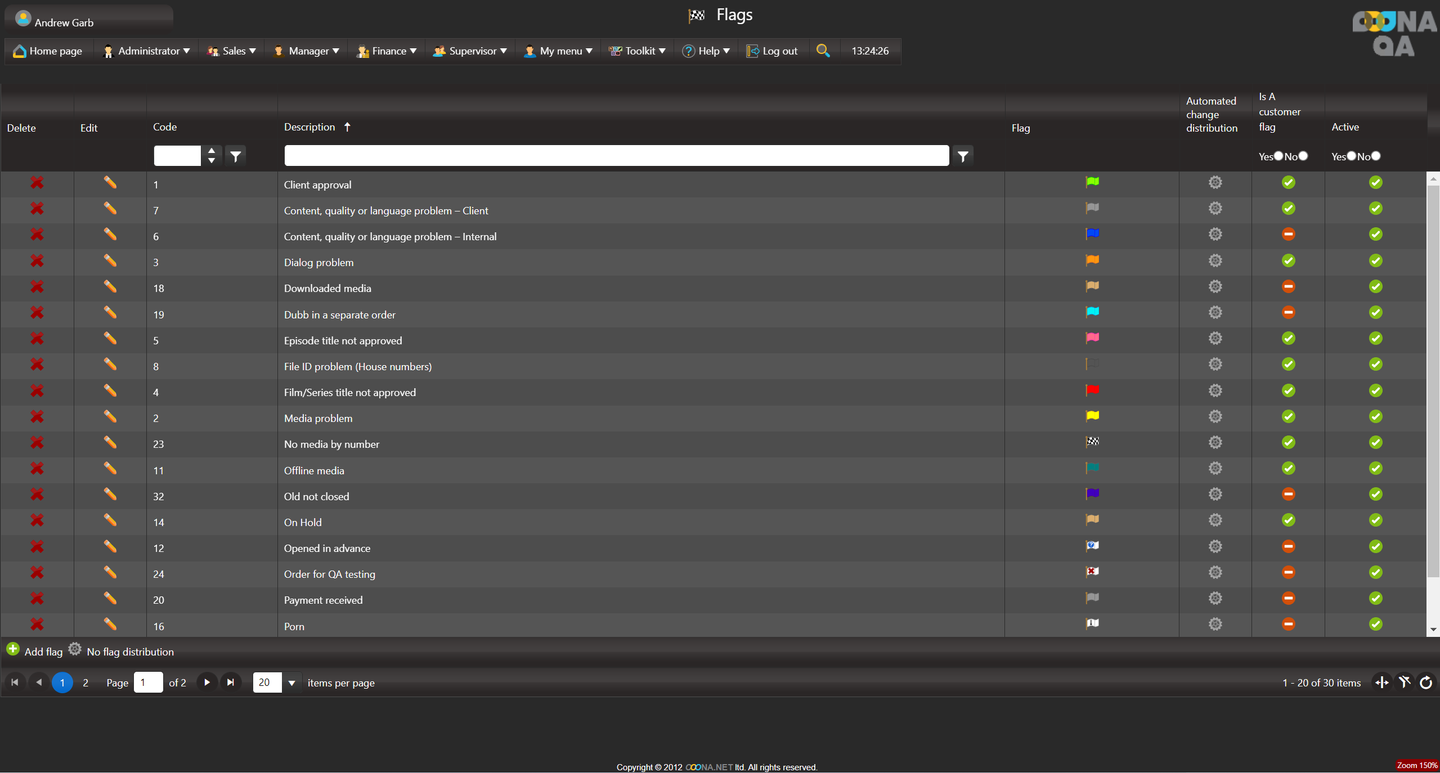This screenshot has height=773, width=1440.
Task: Go to Home page
Action: [x=47, y=51]
